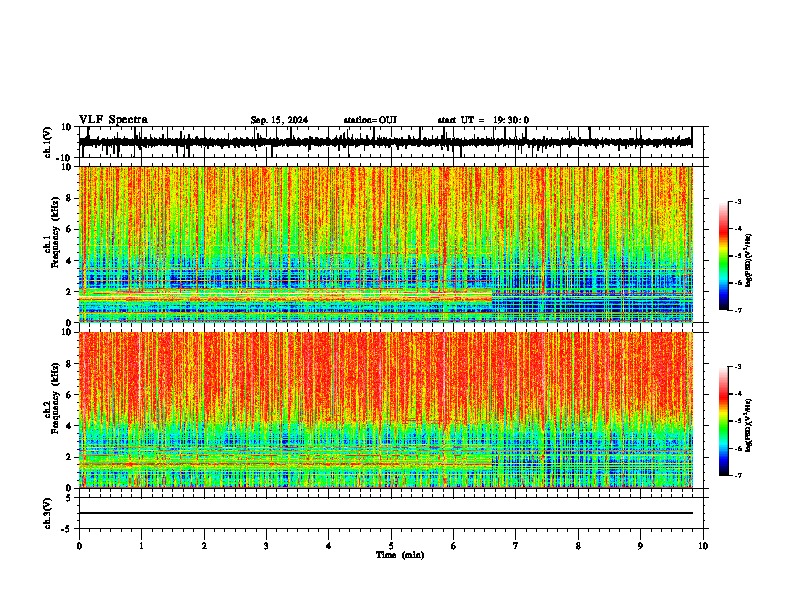Image resolution: width=792 pixels, height=612 pixels.
Task: Click the ch.1 spectrogram panel
Action: point(385,244)
